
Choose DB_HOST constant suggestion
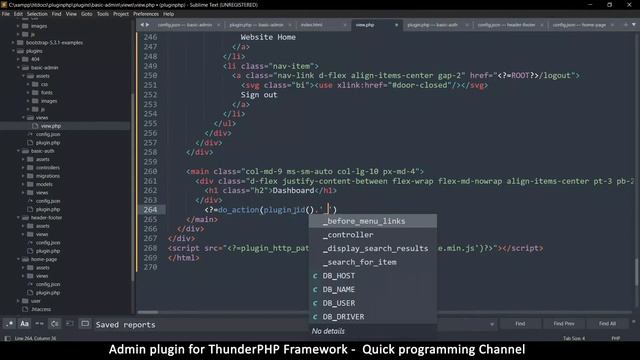[373, 276]
